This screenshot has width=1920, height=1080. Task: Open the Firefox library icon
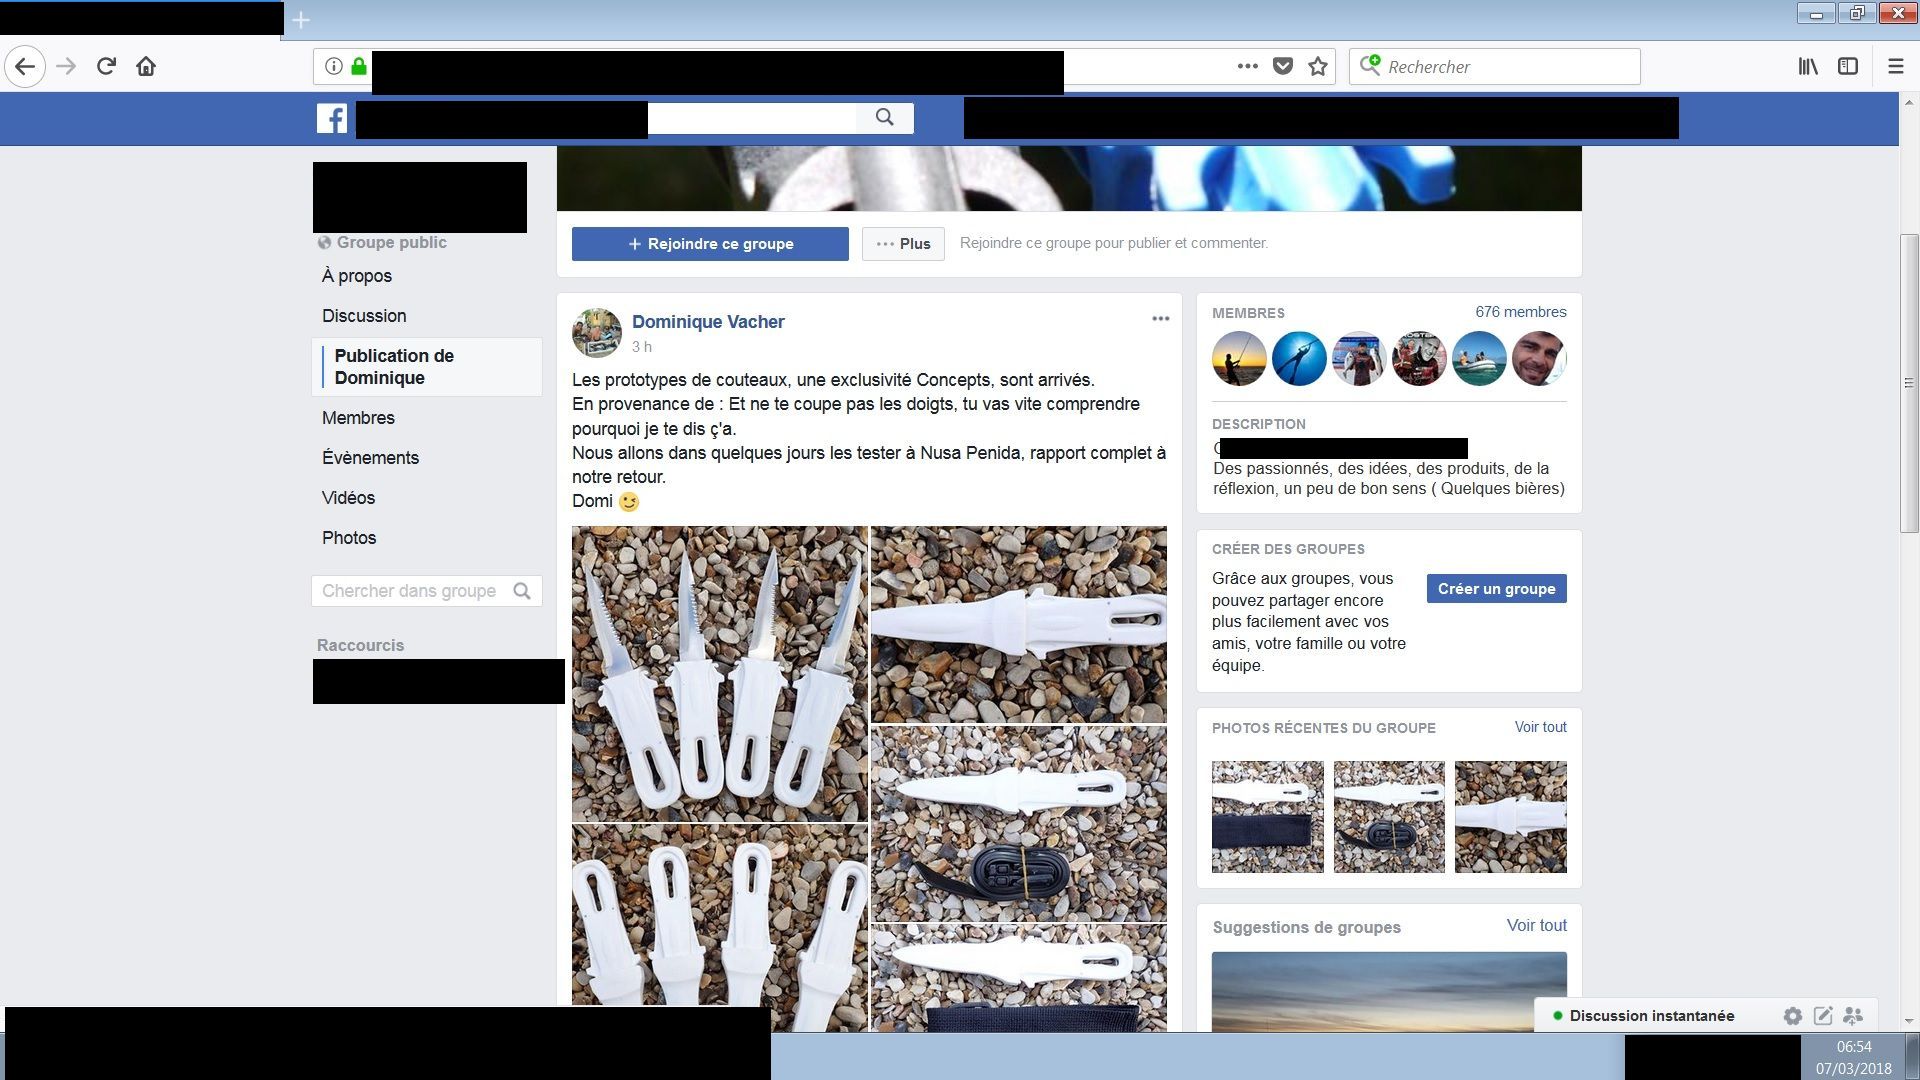point(1808,66)
